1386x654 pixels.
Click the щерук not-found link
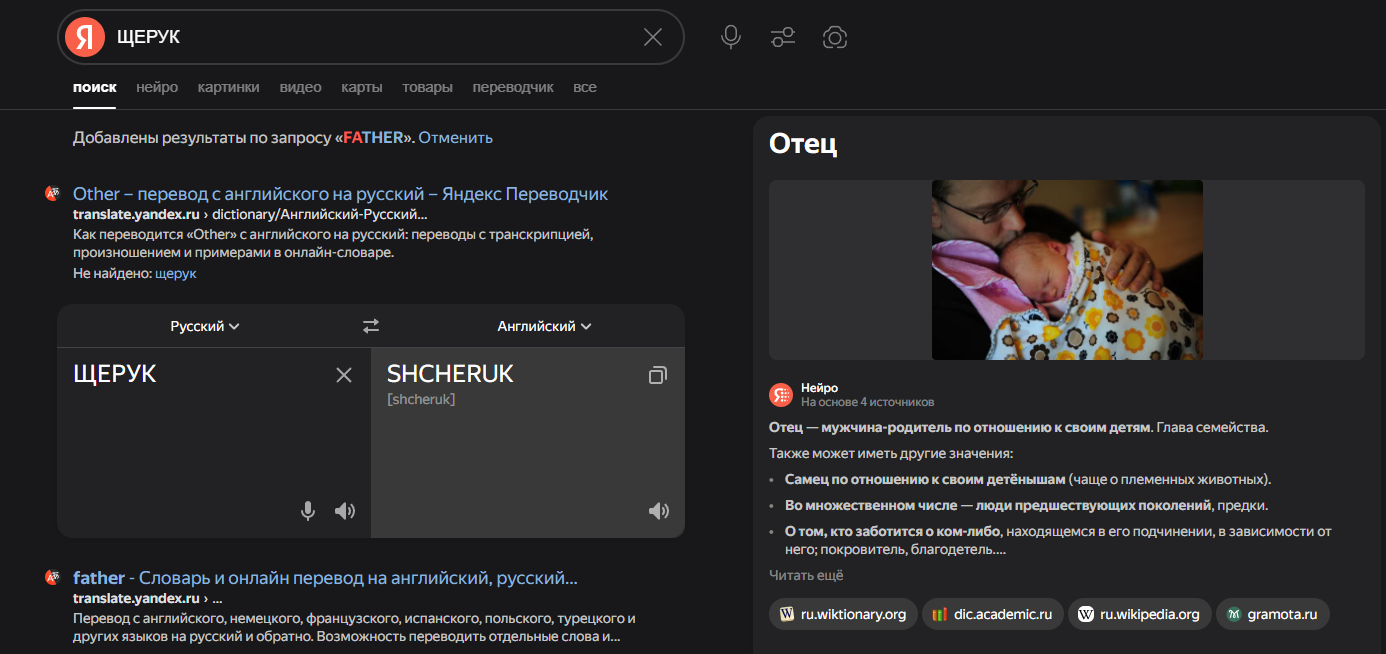point(175,273)
